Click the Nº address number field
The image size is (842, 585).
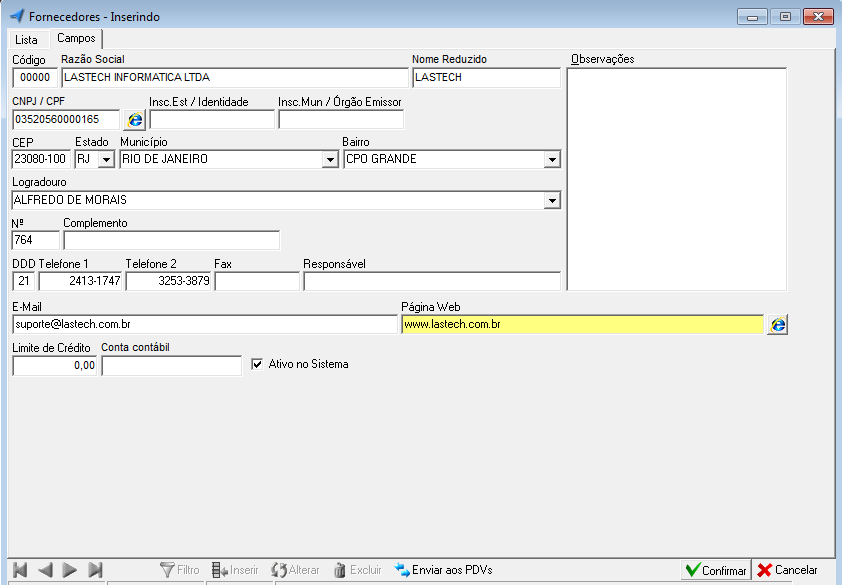pos(35,240)
